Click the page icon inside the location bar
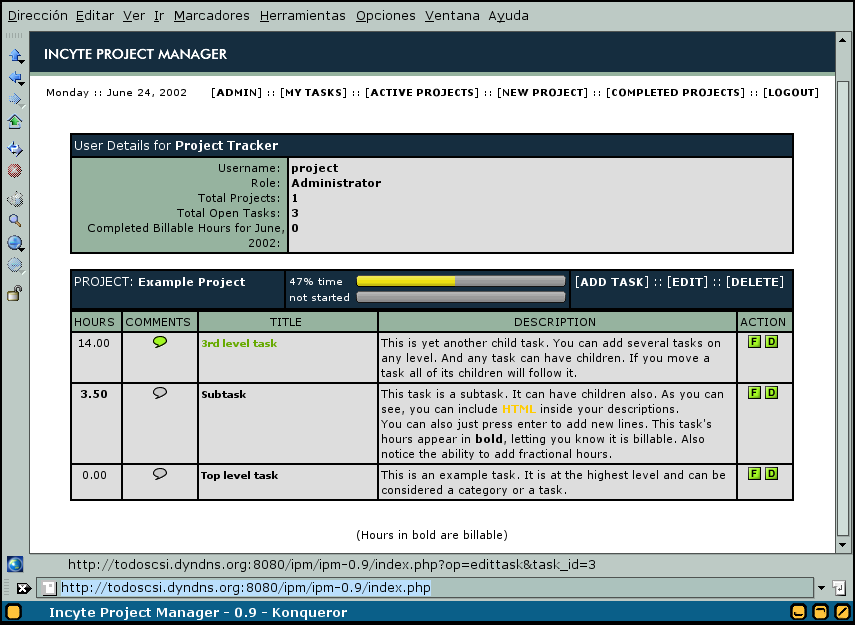The image size is (855, 625). (x=50, y=588)
